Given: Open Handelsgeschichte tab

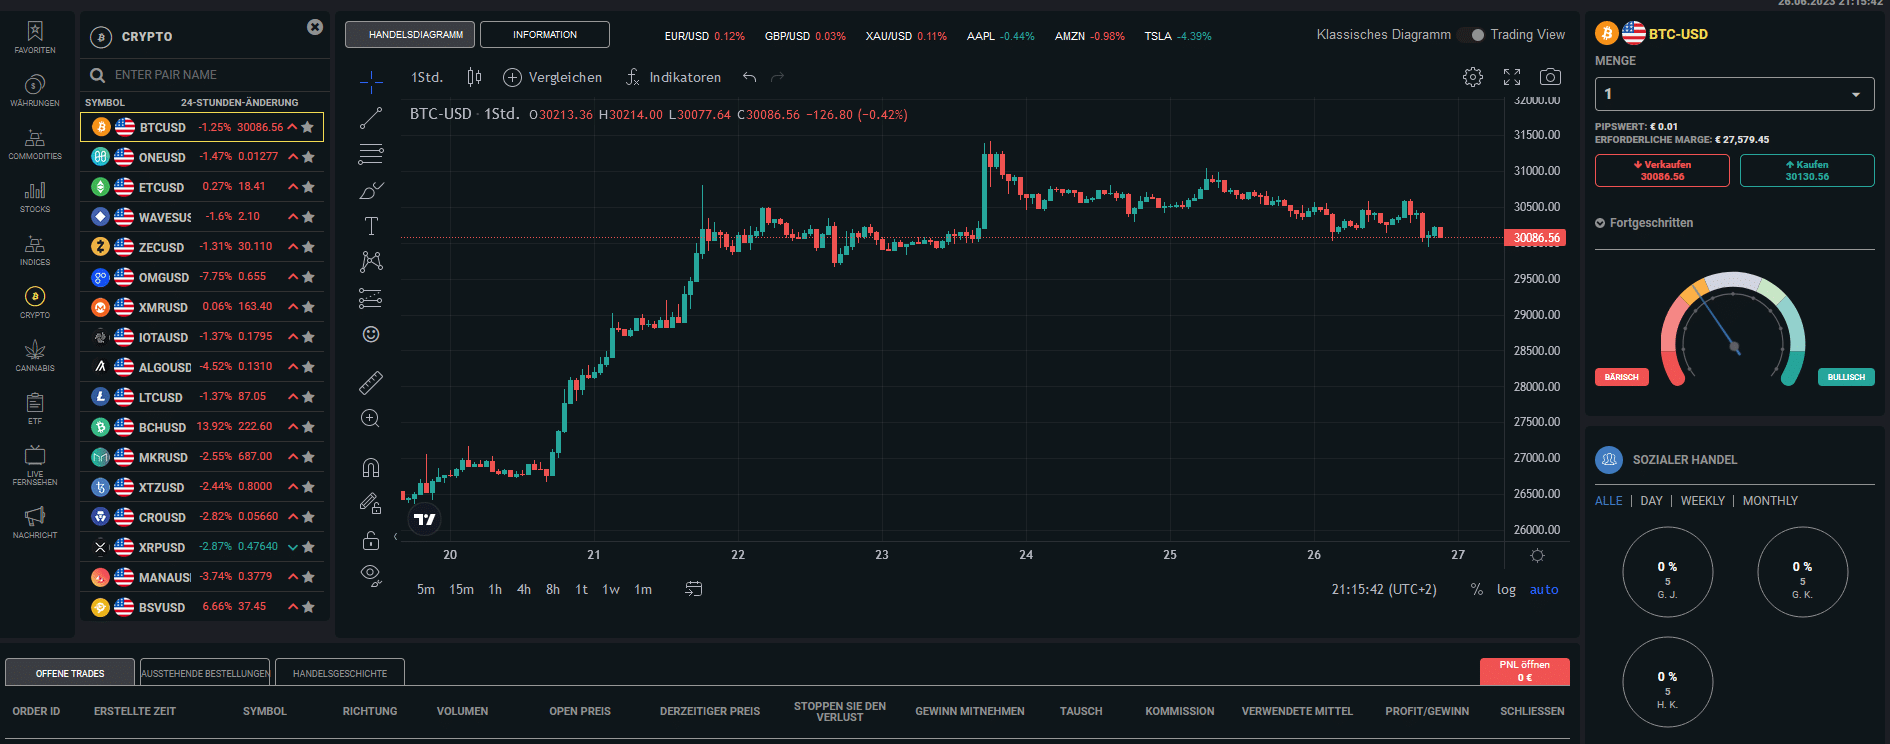Looking at the screenshot, I should point(340,673).
